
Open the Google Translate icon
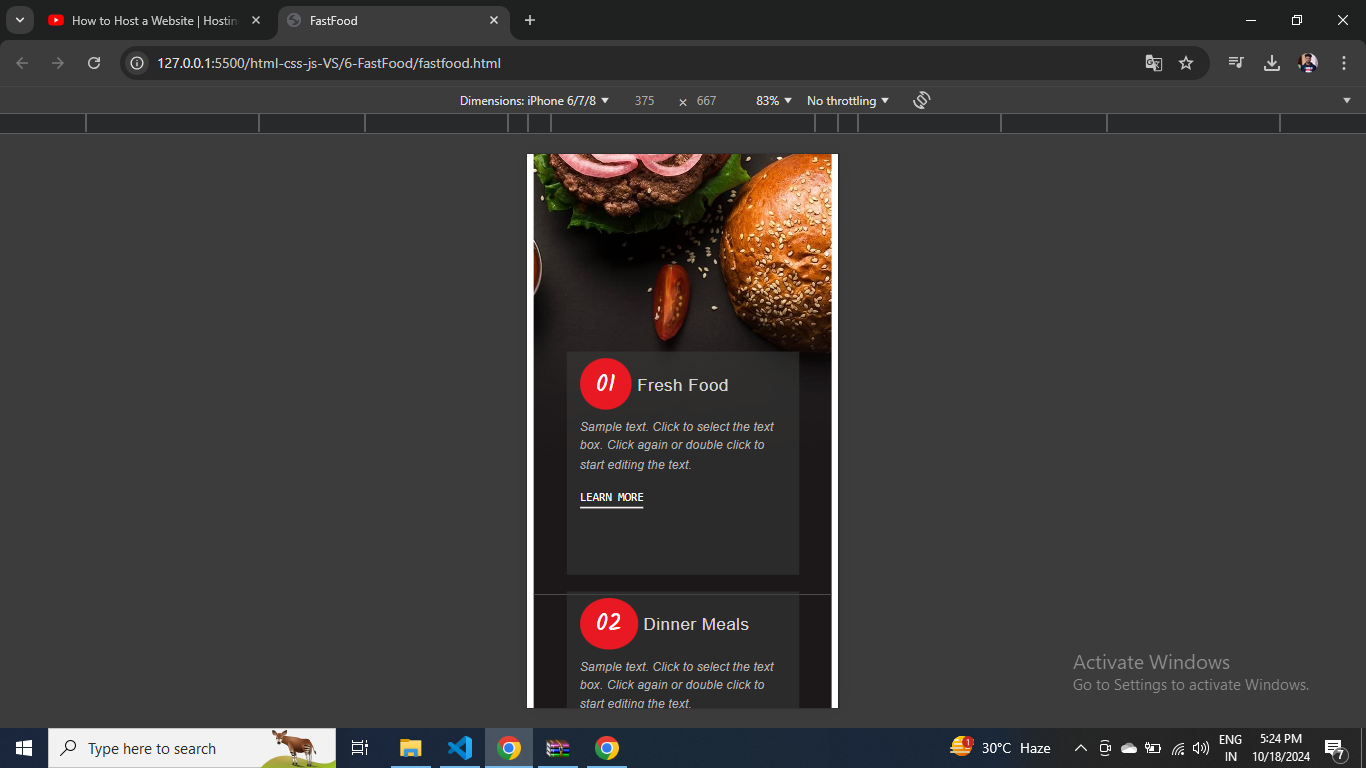point(1154,63)
